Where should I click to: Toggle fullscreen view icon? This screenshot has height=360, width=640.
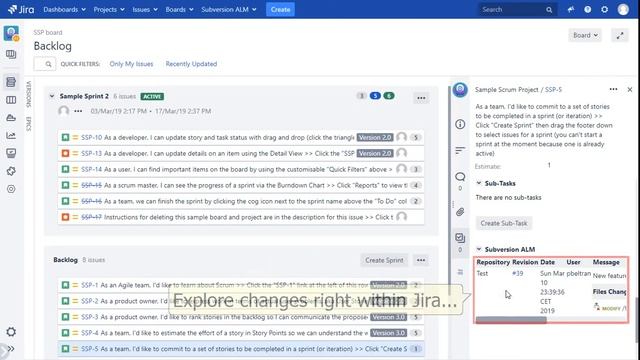pyautogui.click(x=620, y=36)
